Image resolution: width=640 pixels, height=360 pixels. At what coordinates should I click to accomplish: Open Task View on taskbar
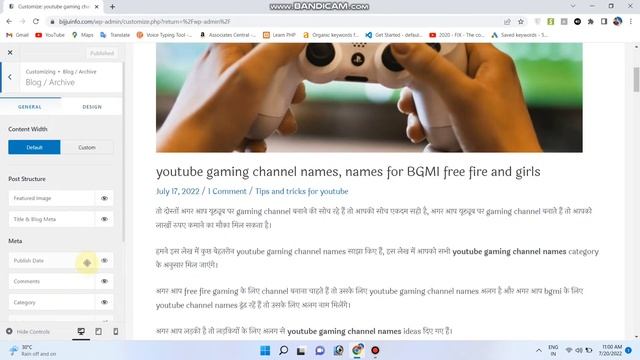click(301, 350)
